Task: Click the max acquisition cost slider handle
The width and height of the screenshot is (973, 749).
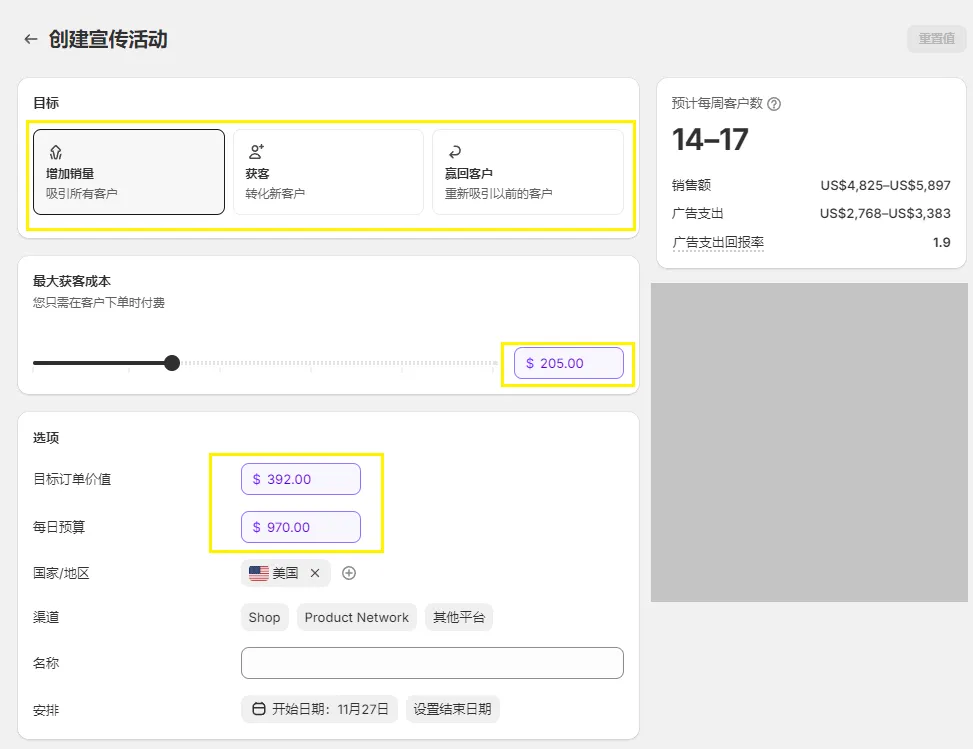Action: click(x=172, y=363)
